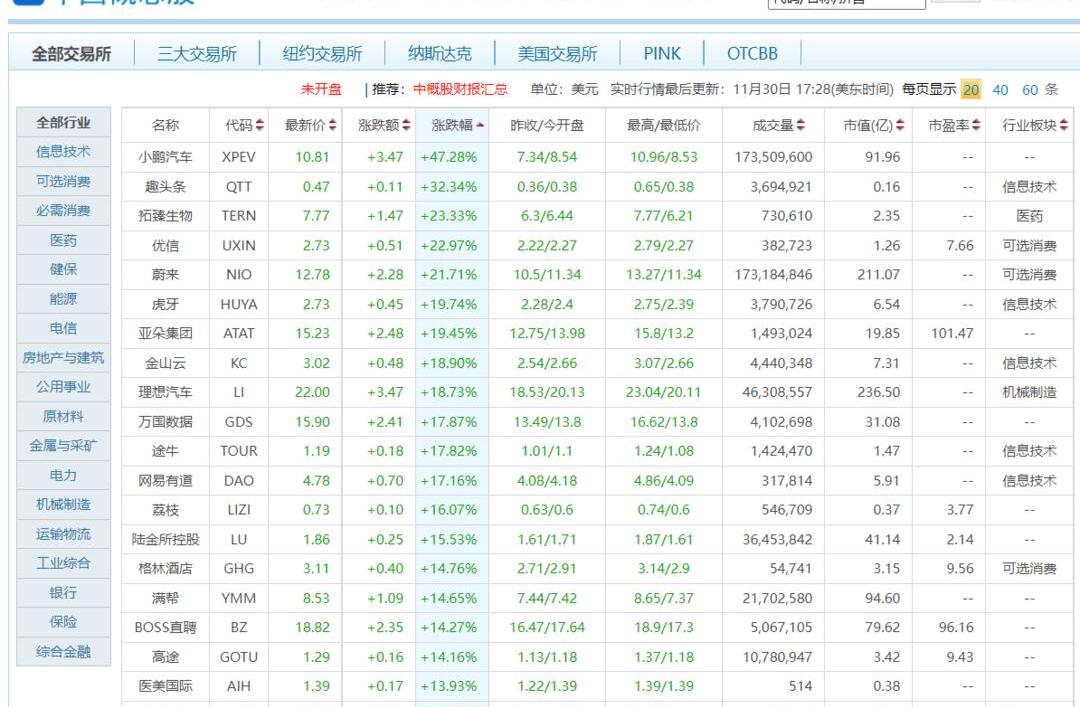Filter by 机械制造 industry in sidebar
Screen dimensions: 1080x707
(63, 504)
